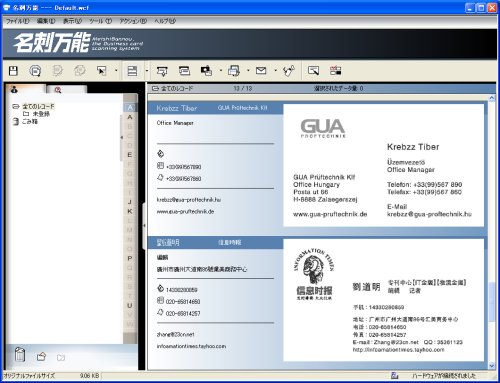Screen dimensions: 500x383
Task: Open dropdown arrow next to export cards icon
Action: 221,71
